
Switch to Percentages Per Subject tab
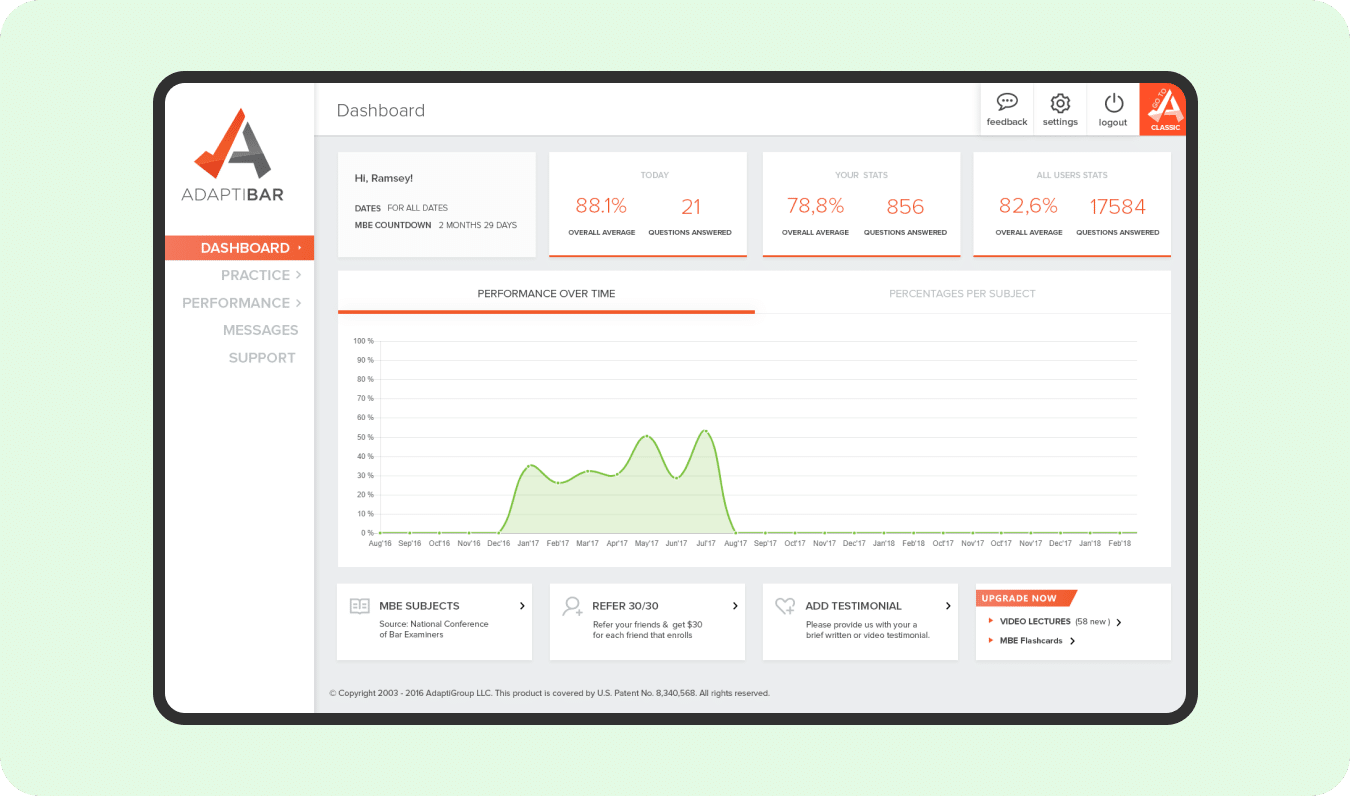pyautogui.click(x=962, y=294)
